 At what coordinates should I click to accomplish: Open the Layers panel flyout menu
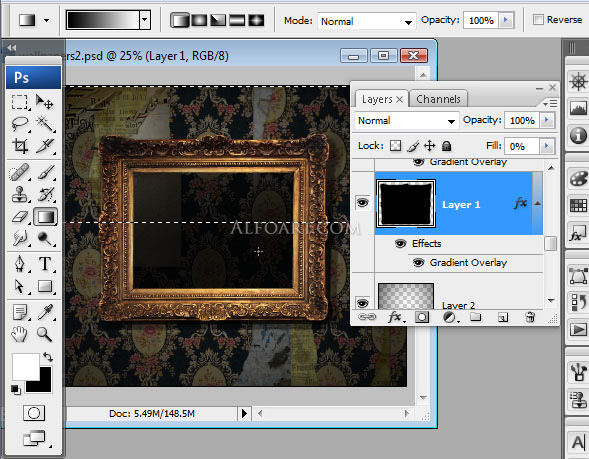[x=550, y=103]
